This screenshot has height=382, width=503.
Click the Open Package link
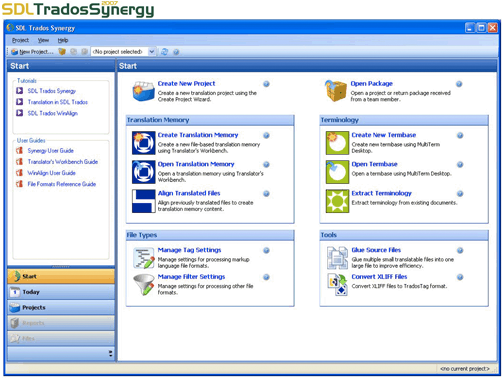pos(372,84)
